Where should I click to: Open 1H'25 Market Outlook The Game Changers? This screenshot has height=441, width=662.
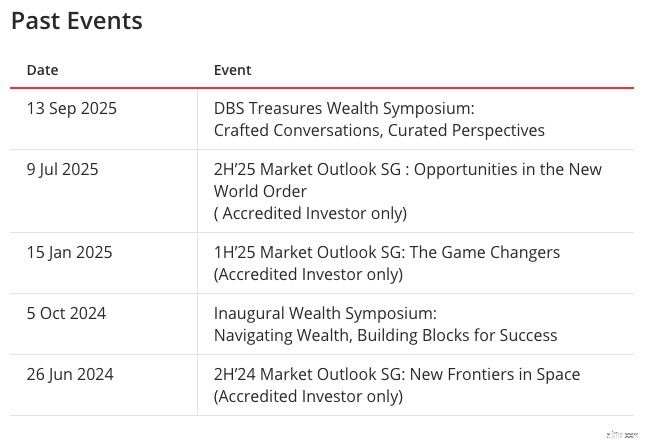pyautogui.click(x=387, y=252)
